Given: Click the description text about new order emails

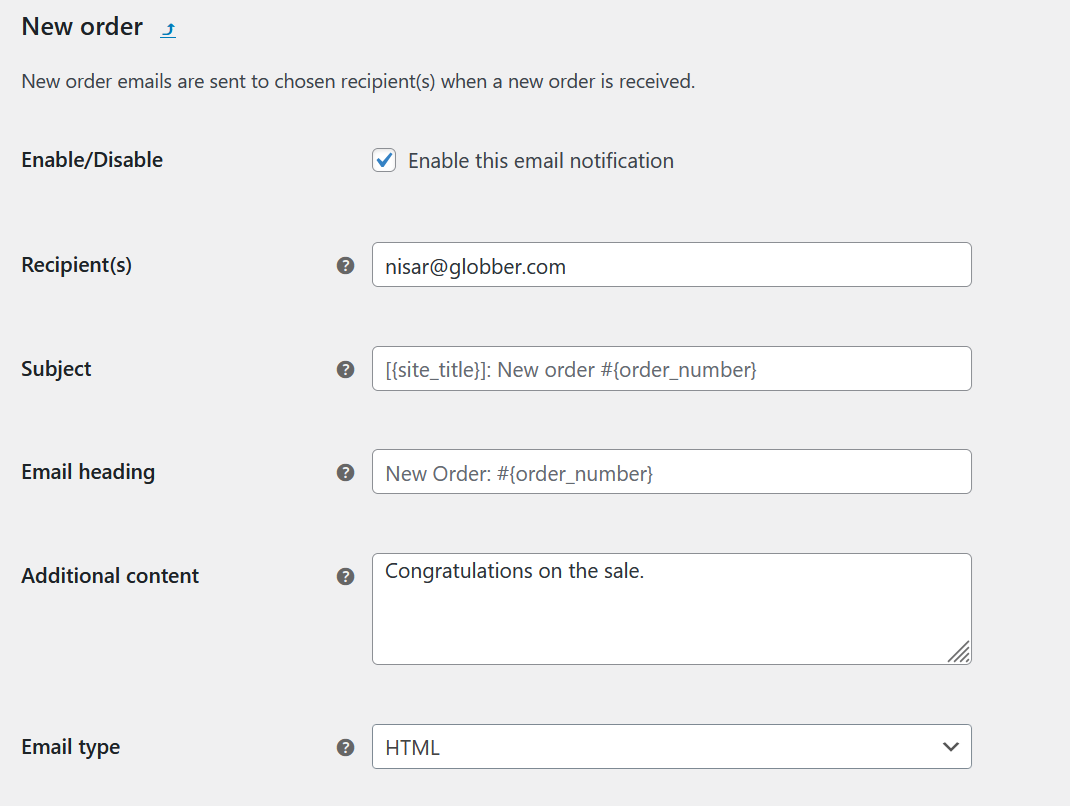Looking at the screenshot, I should pyautogui.click(x=358, y=81).
